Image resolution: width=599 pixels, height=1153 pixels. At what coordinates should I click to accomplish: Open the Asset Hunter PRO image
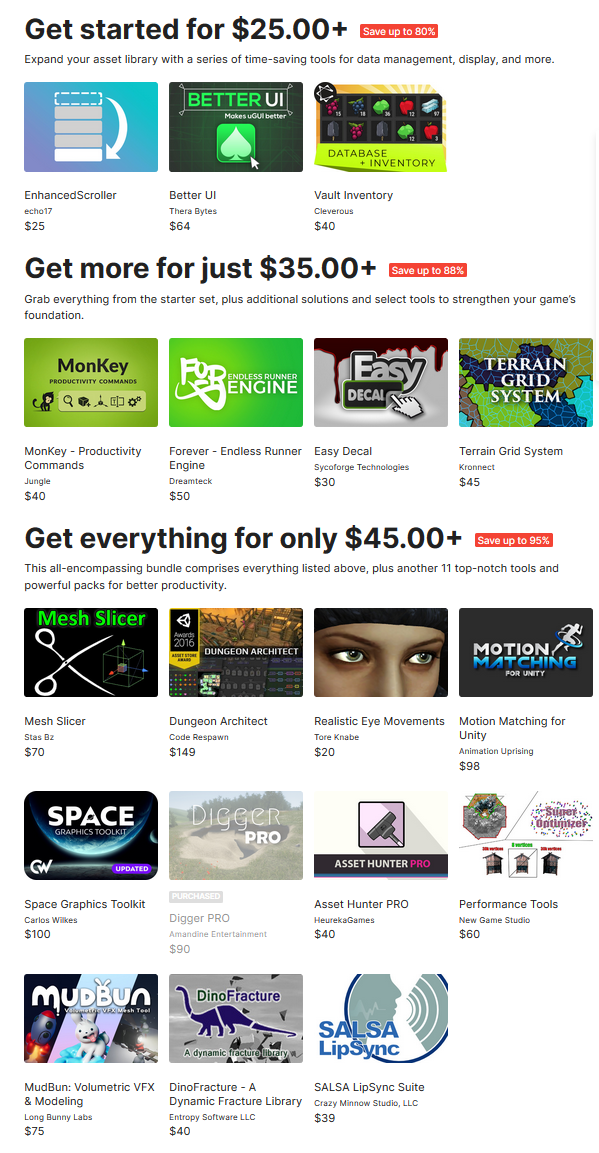(381, 835)
